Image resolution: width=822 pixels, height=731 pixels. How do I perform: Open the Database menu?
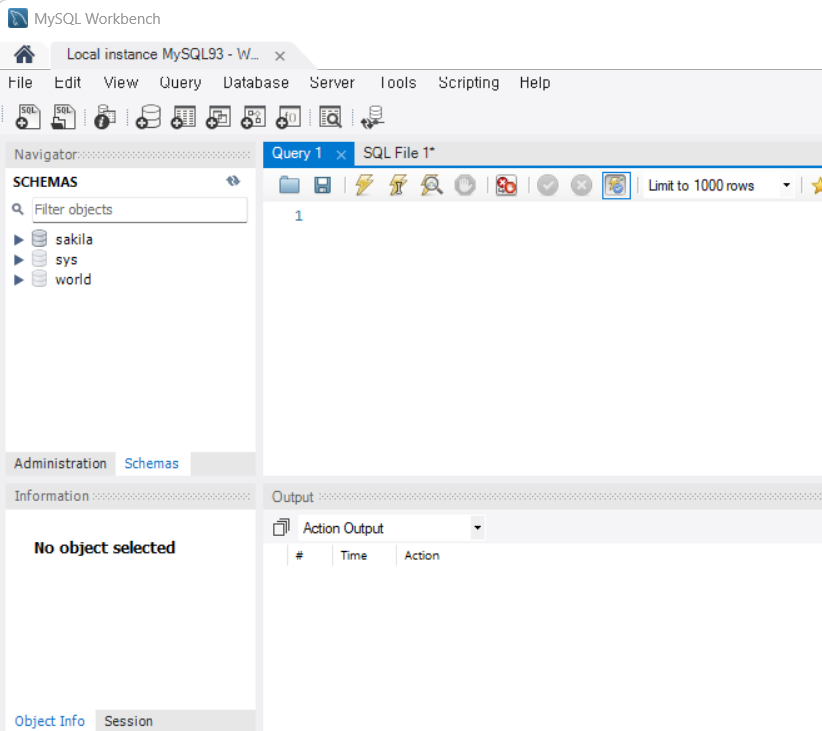pyautogui.click(x=256, y=82)
